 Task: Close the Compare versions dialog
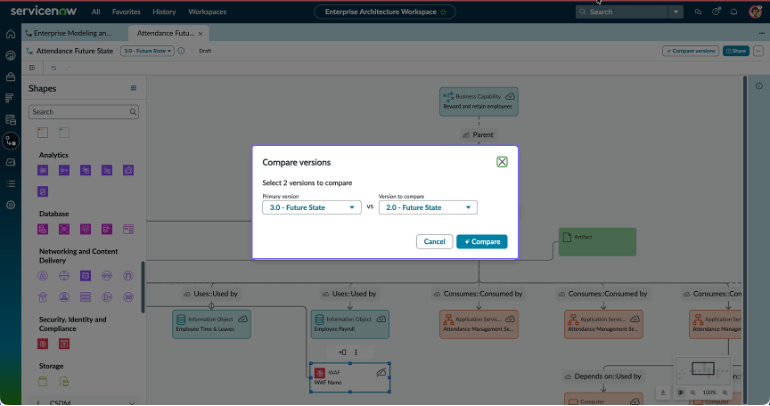coord(501,162)
